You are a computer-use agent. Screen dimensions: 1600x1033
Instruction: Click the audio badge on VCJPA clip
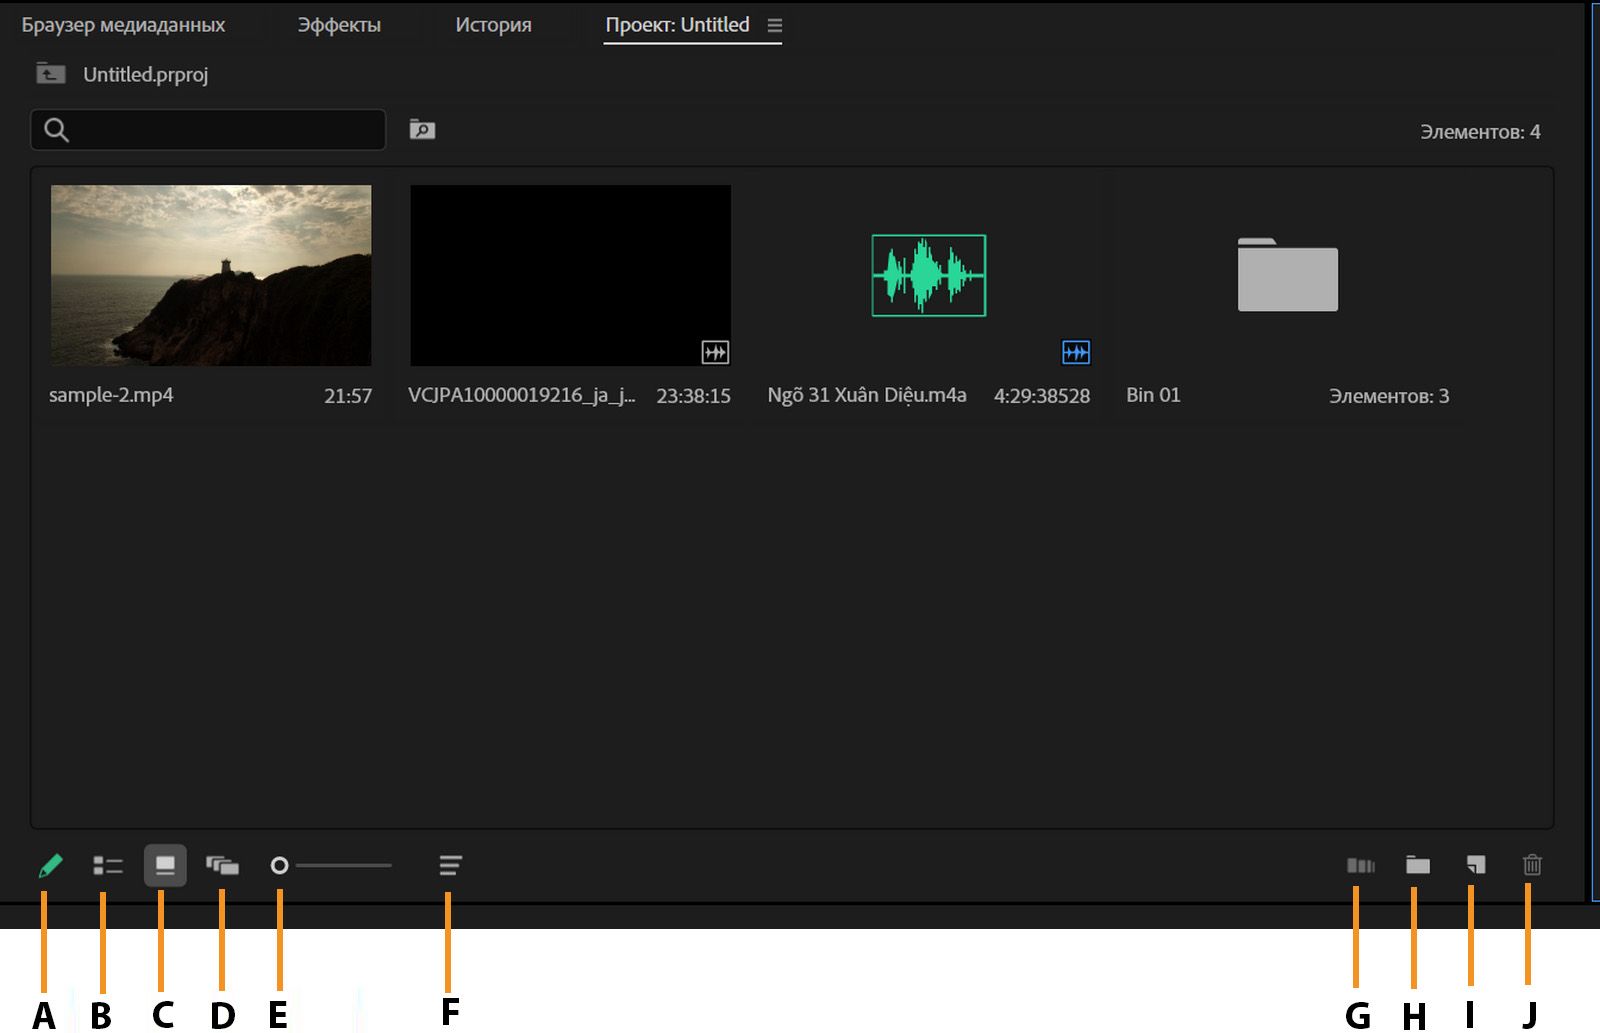pyautogui.click(x=715, y=352)
